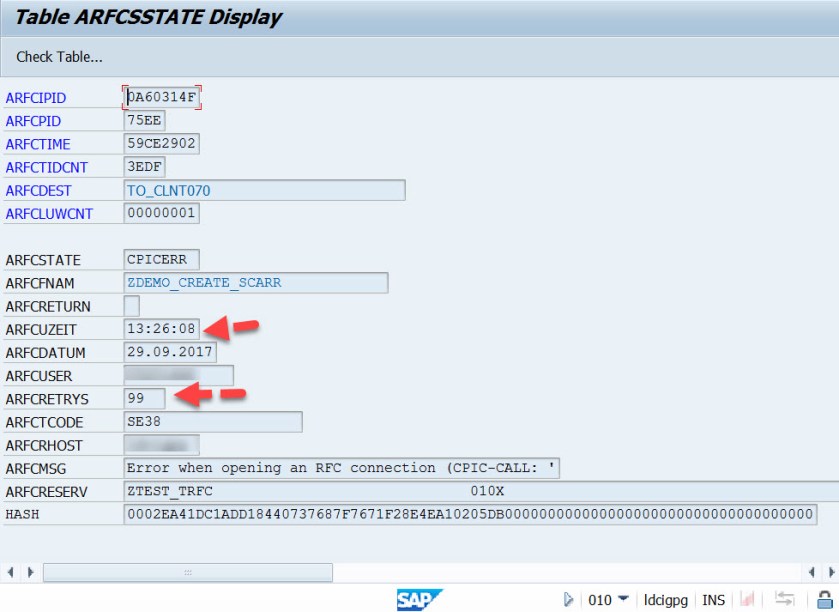Click the ARFCRHOST label text
The height and width of the screenshot is (612, 839).
click(x=44, y=446)
